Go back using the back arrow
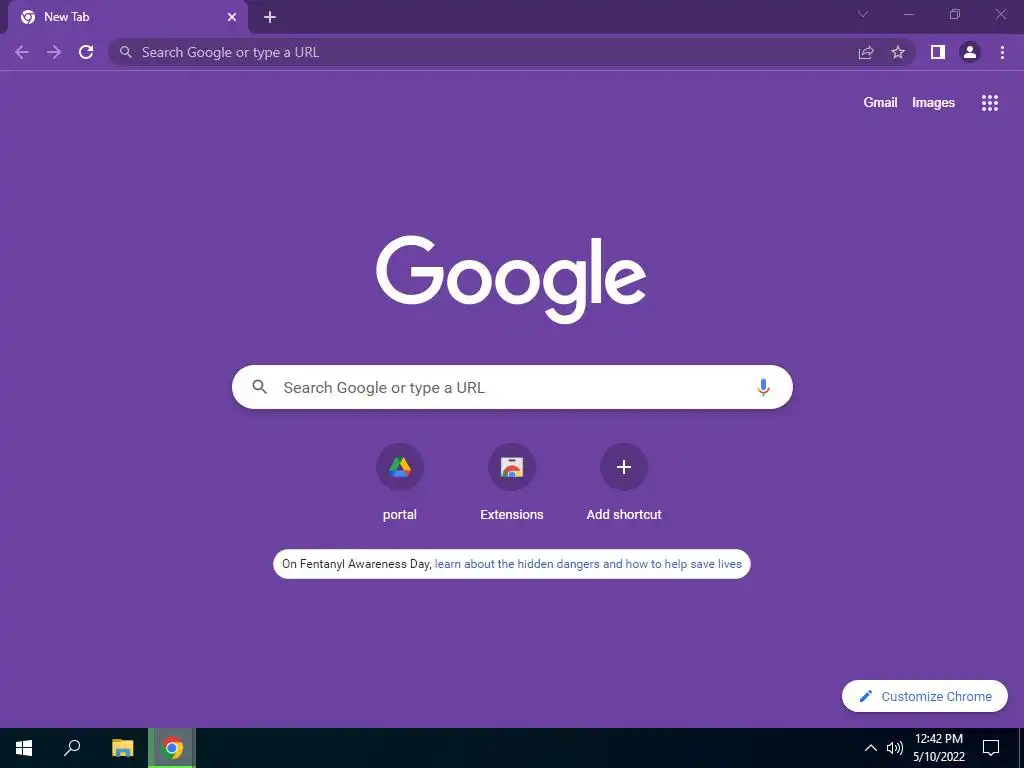The height and width of the screenshot is (768, 1024). pyautogui.click(x=22, y=52)
